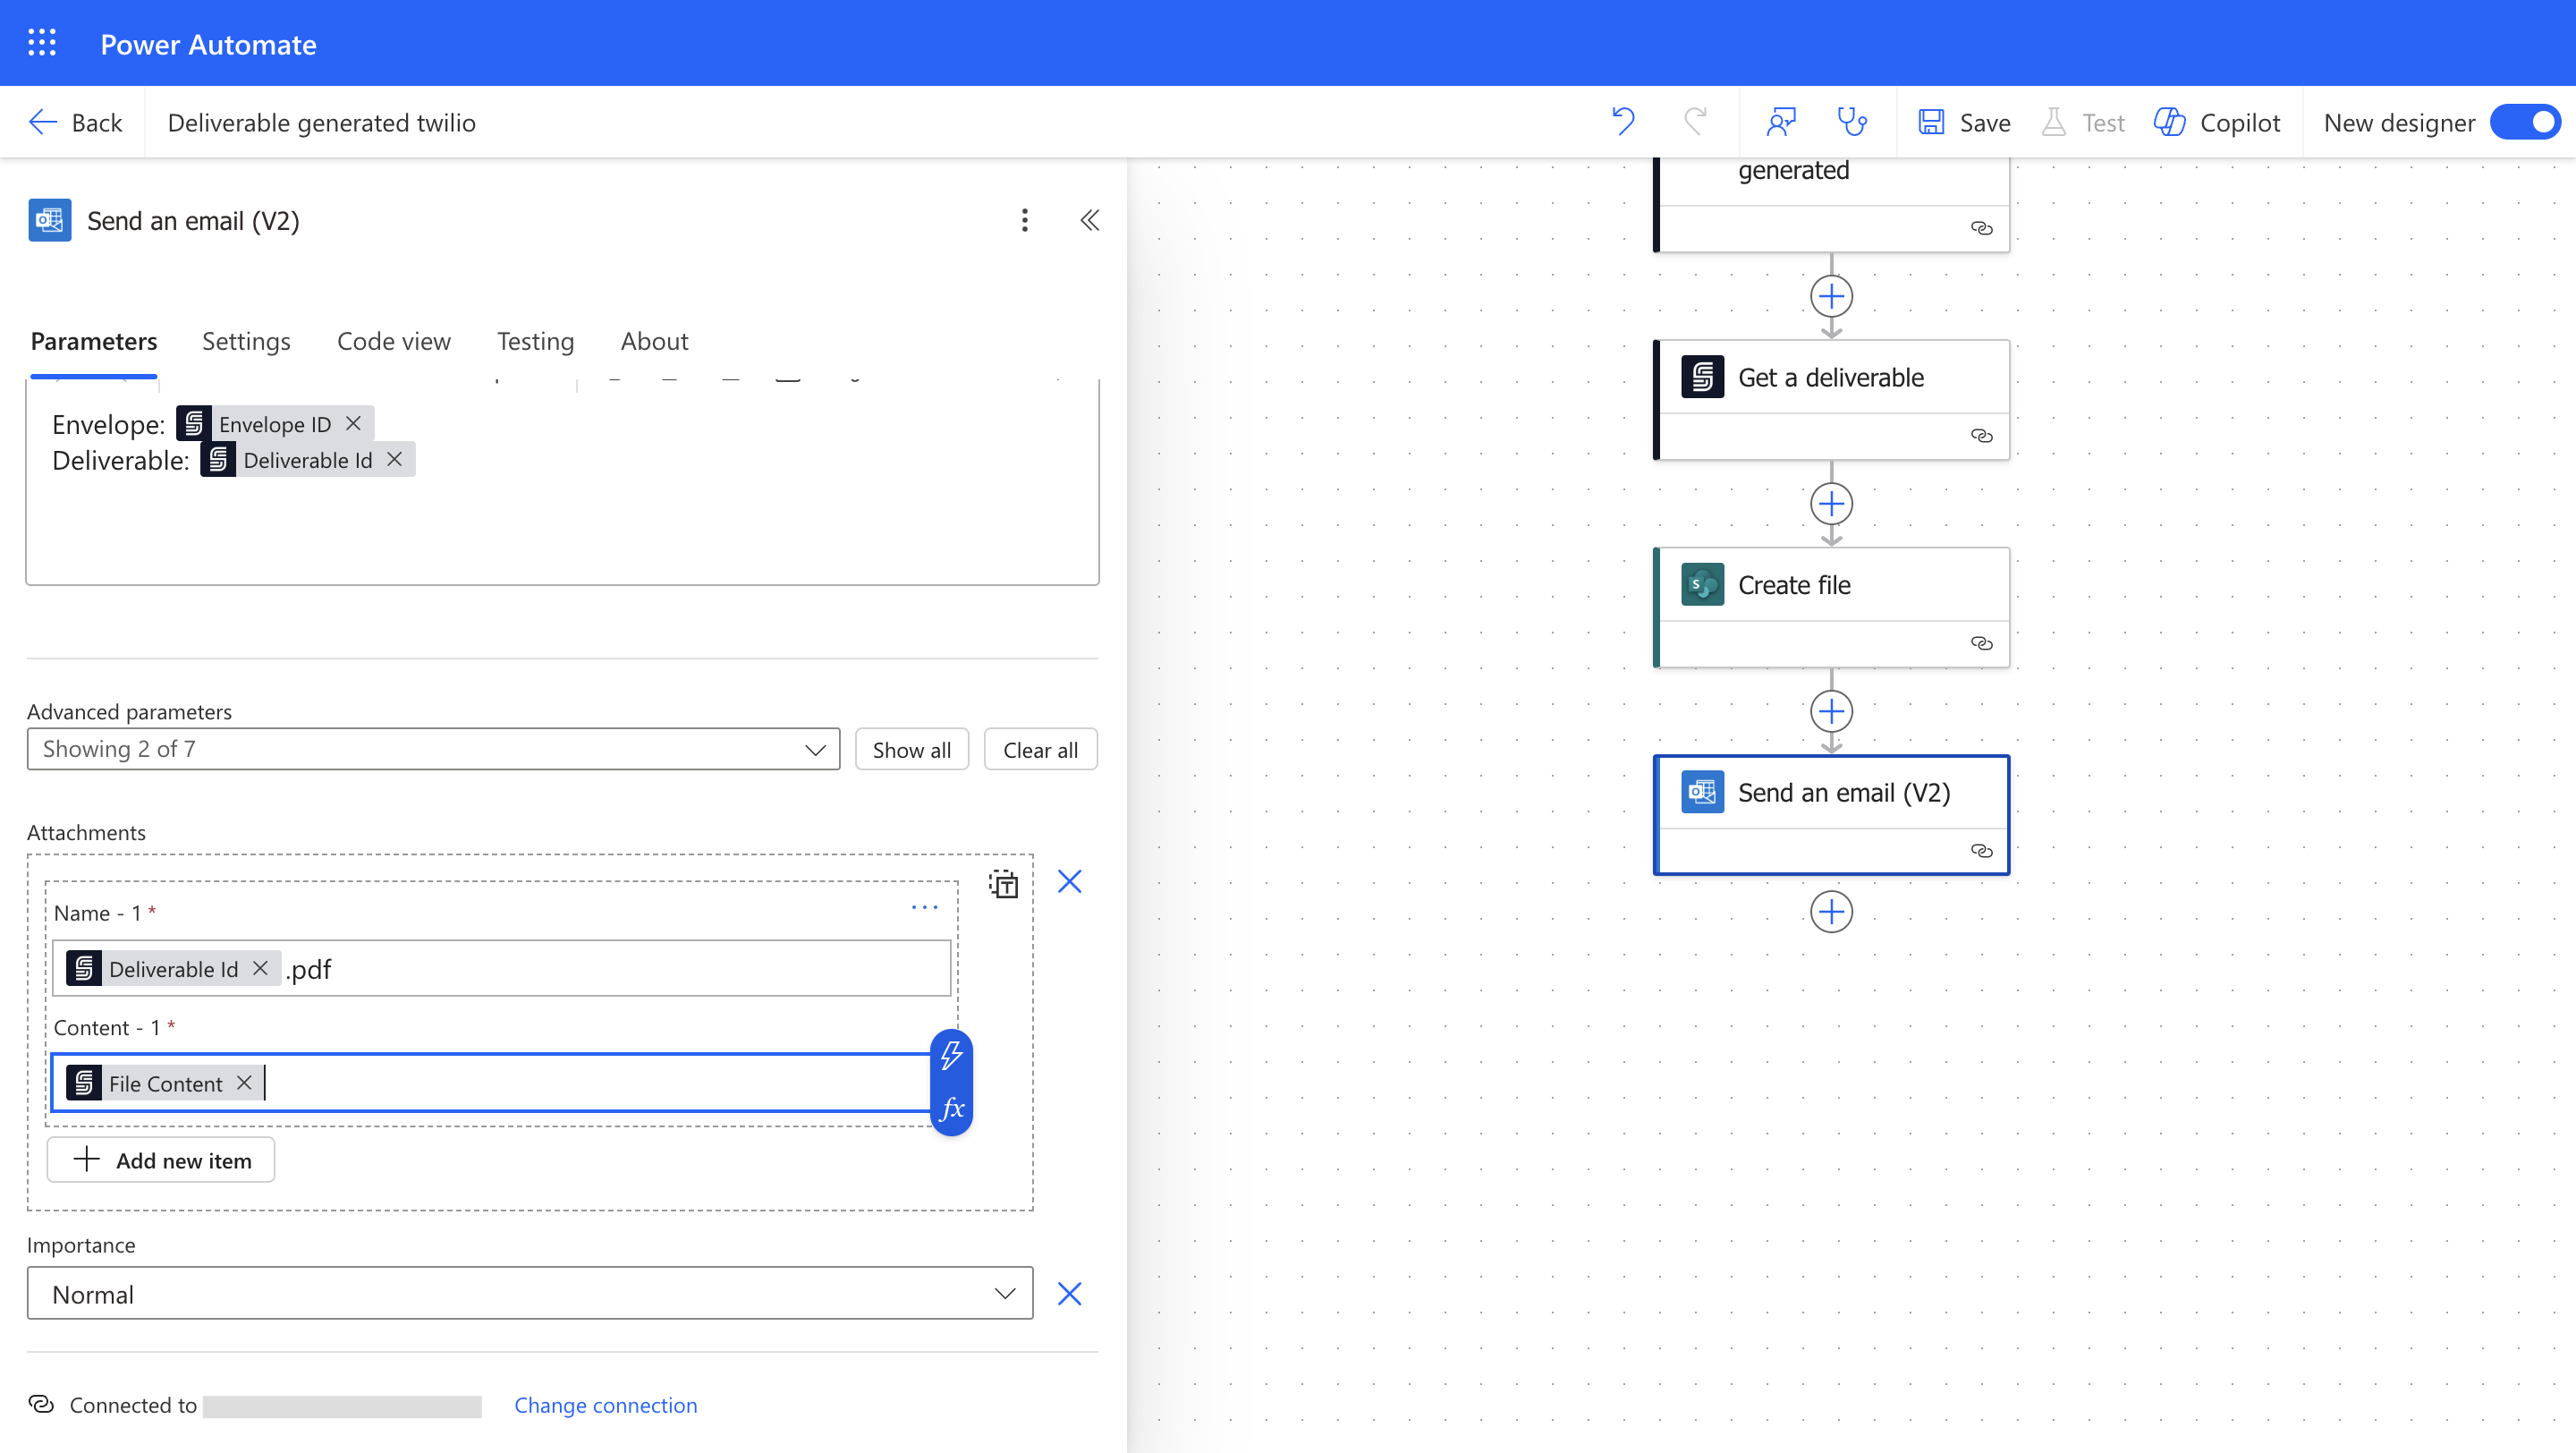Click the feedback person icon
The width and height of the screenshot is (2576, 1453).
(x=1781, y=122)
